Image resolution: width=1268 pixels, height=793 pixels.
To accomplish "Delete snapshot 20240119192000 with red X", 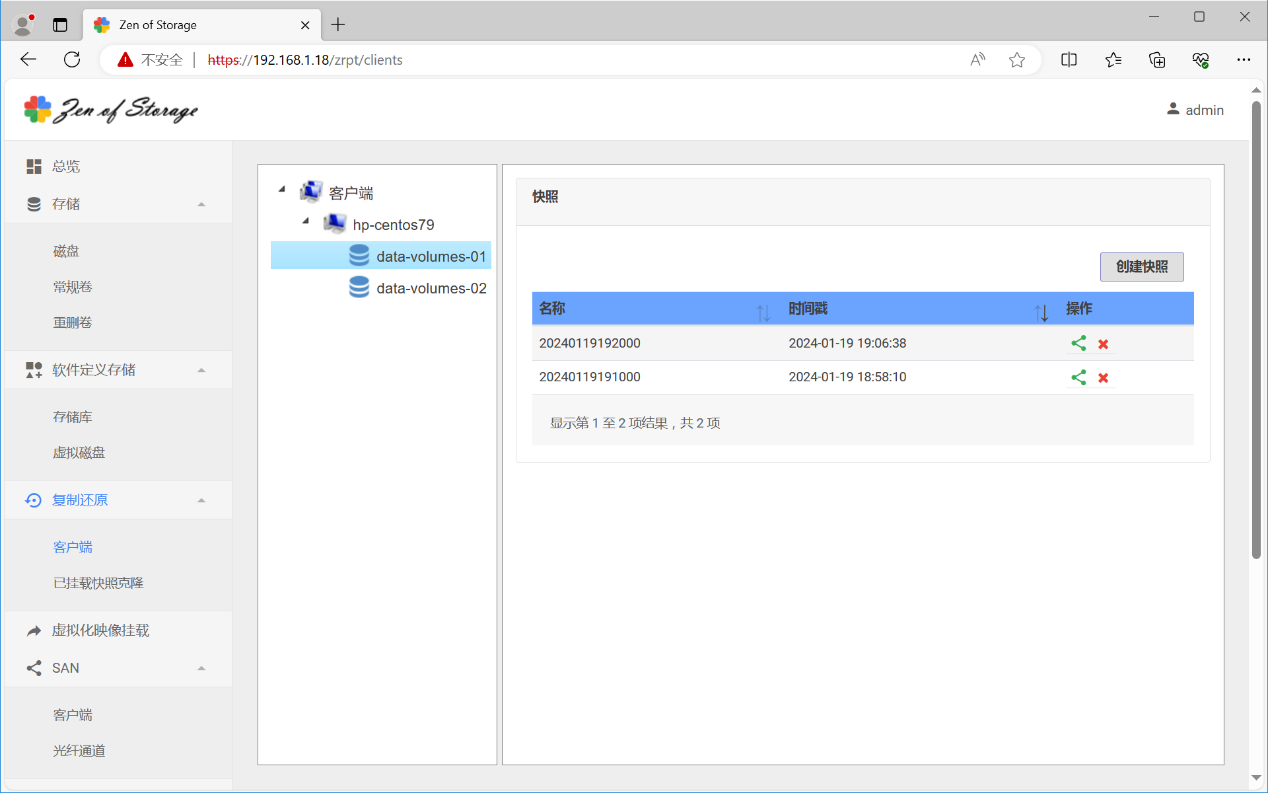I will 1103,344.
